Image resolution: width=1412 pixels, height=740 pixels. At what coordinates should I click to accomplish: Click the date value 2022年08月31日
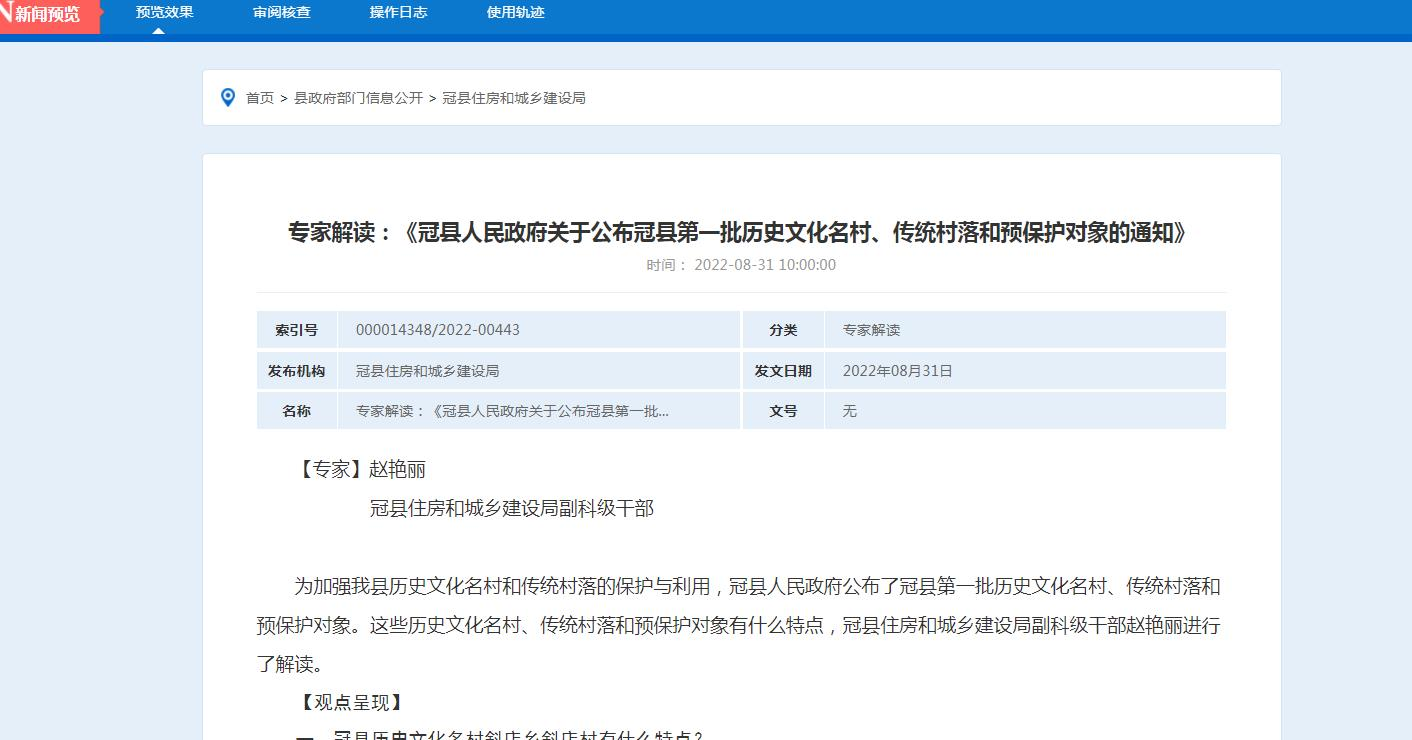(x=898, y=371)
